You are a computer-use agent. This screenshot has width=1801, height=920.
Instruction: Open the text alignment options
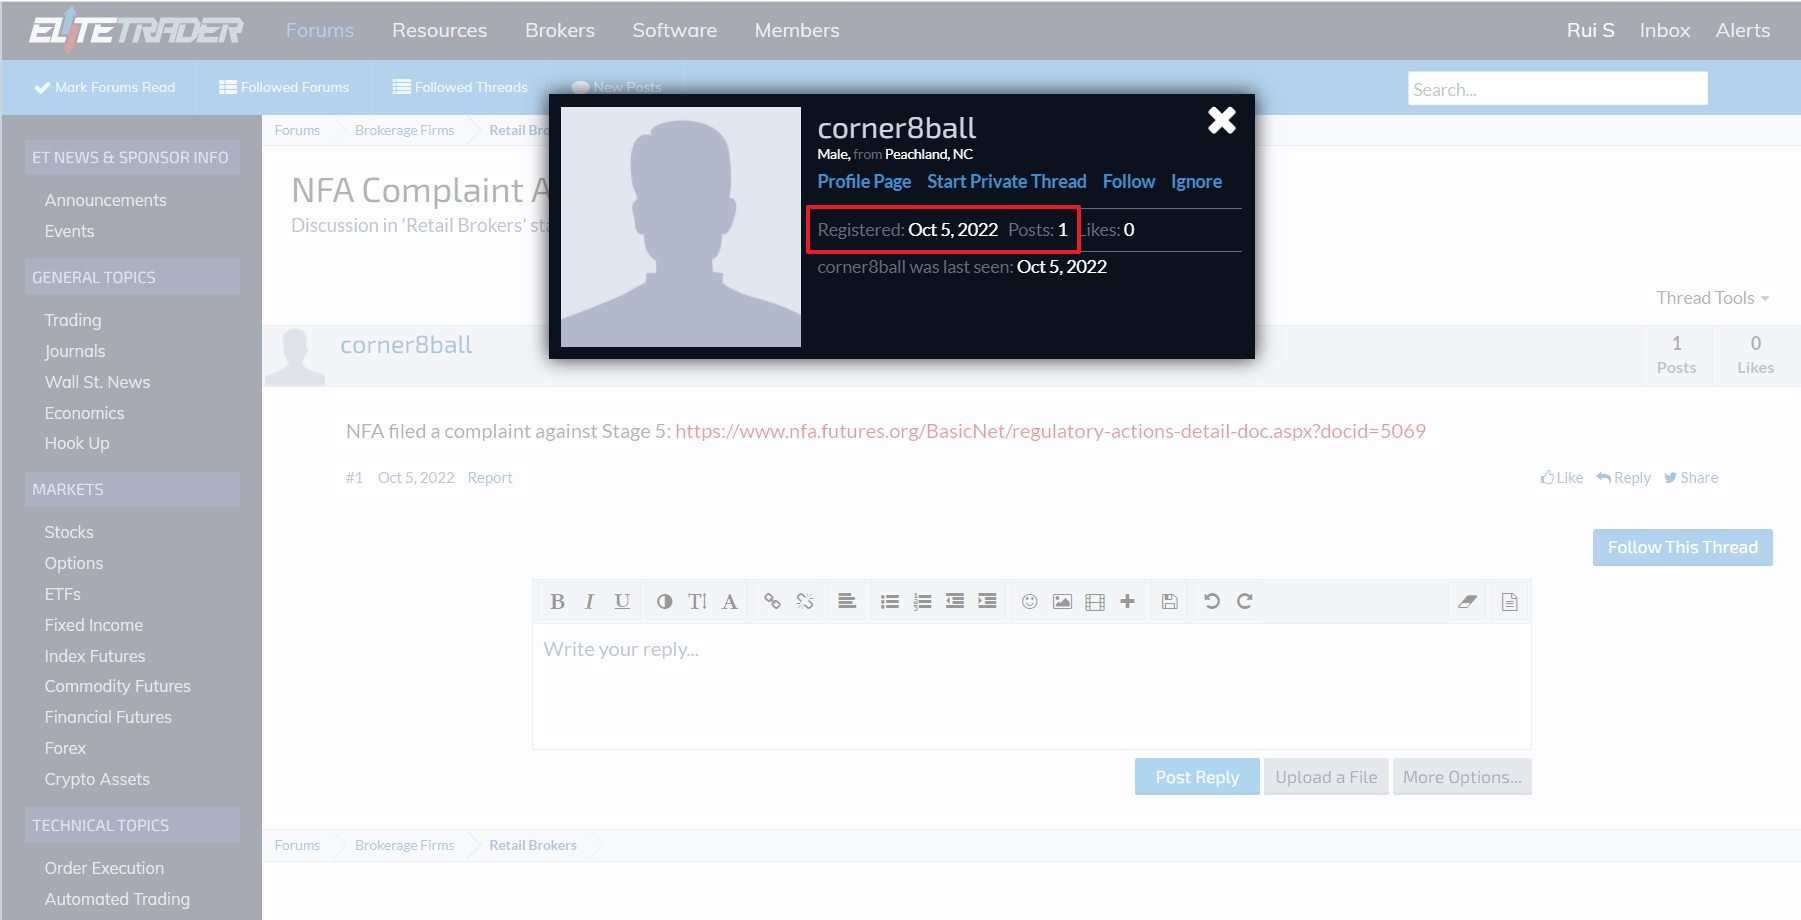[x=847, y=601]
